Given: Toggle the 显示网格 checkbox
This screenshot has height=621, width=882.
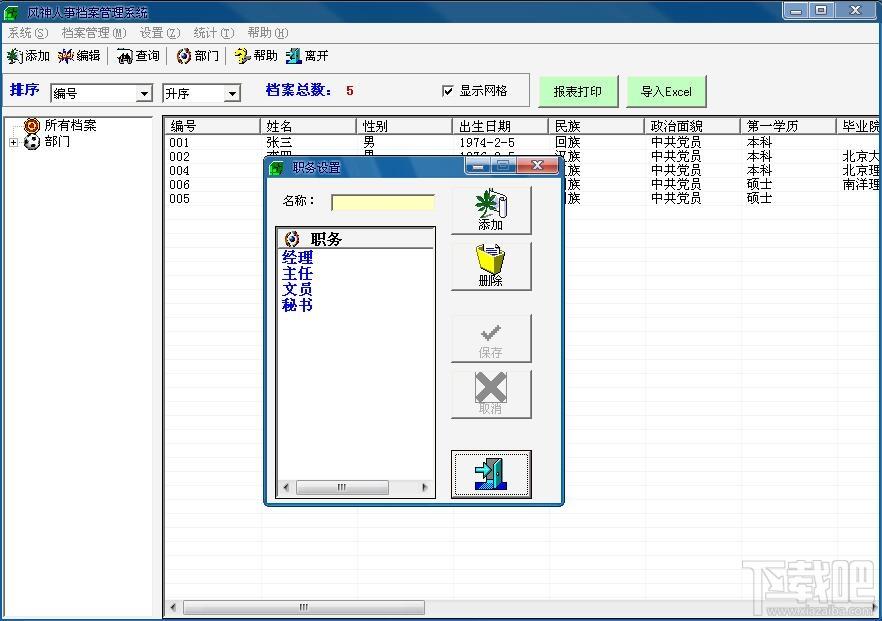Looking at the screenshot, I should pyautogui.click(x=448, y=91).
